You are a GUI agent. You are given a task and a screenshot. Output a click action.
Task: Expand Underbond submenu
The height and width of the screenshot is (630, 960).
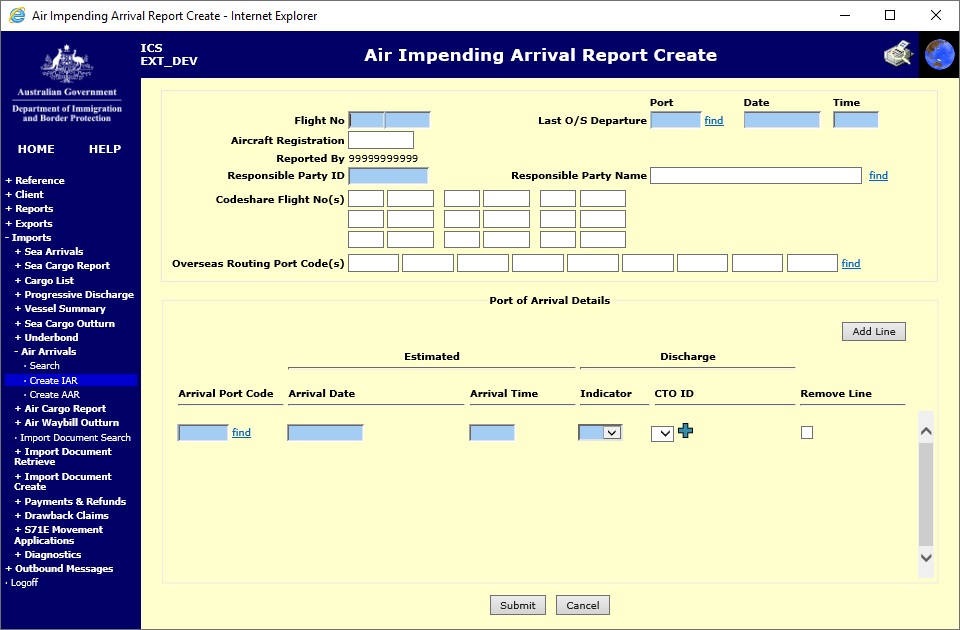pos(47,337)
